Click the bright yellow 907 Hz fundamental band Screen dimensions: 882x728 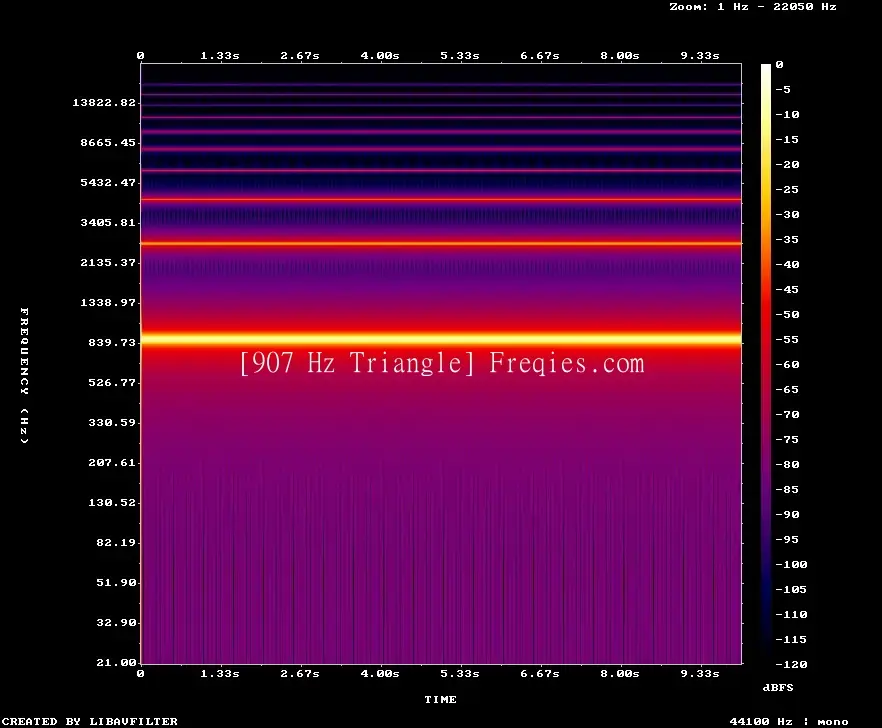[441, 339]
